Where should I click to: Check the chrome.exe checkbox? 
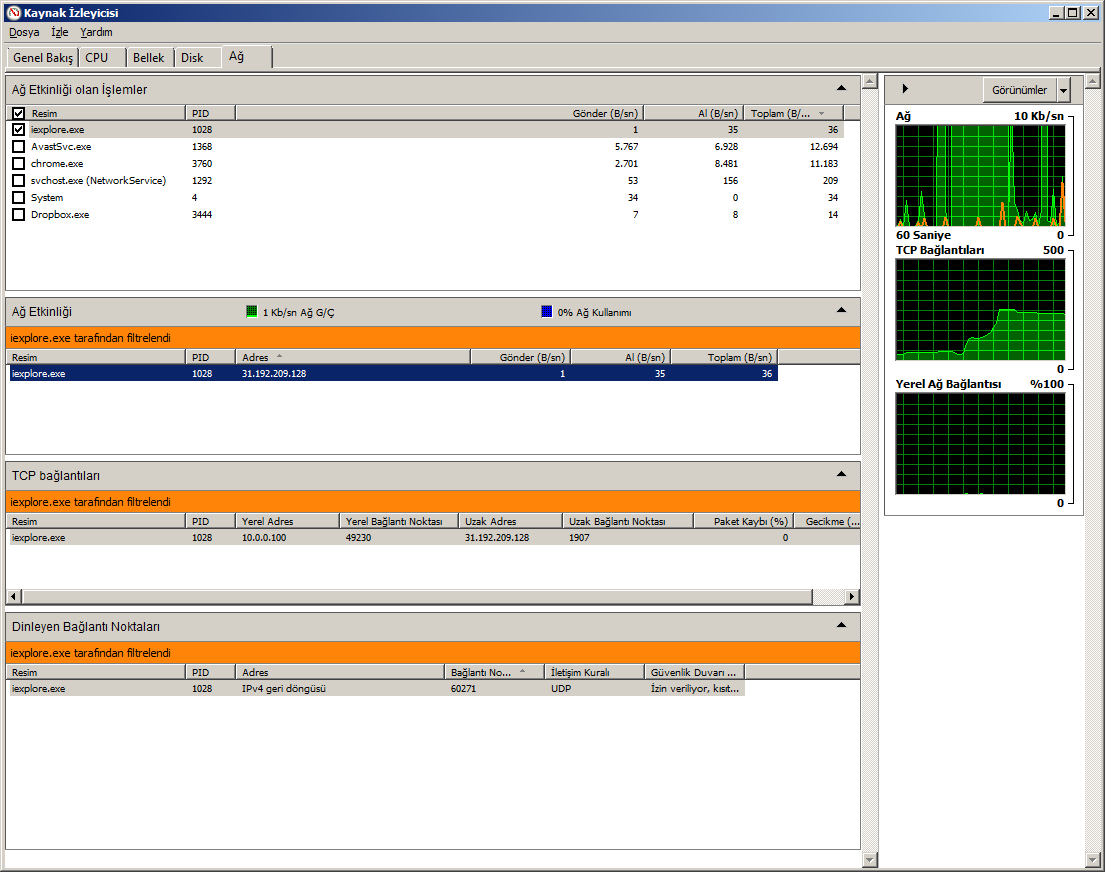(19, 164)
